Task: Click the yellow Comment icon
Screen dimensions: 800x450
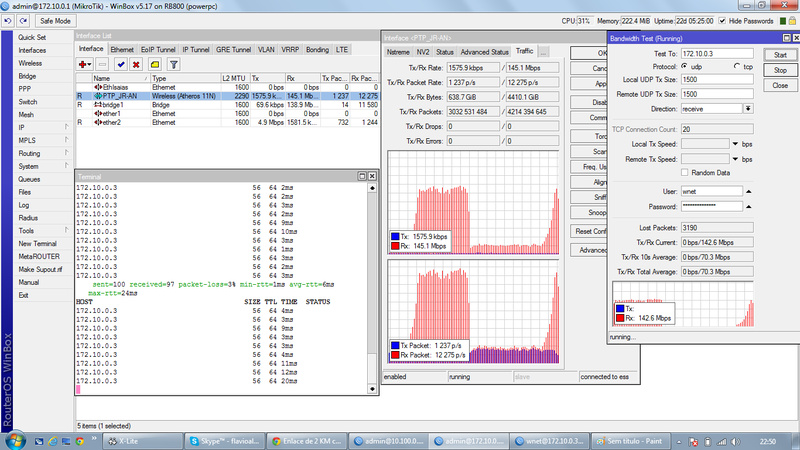Action: 155,64
